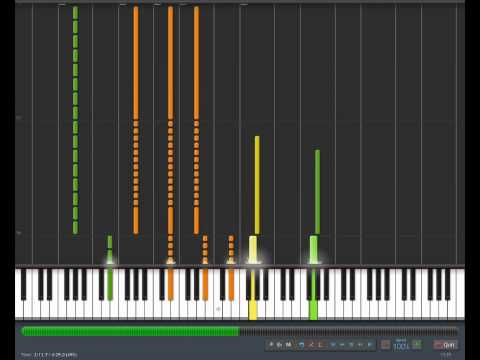Viewport: 480px width, 360px height.
Task: Click the Quit button
Action: [446, 345]
